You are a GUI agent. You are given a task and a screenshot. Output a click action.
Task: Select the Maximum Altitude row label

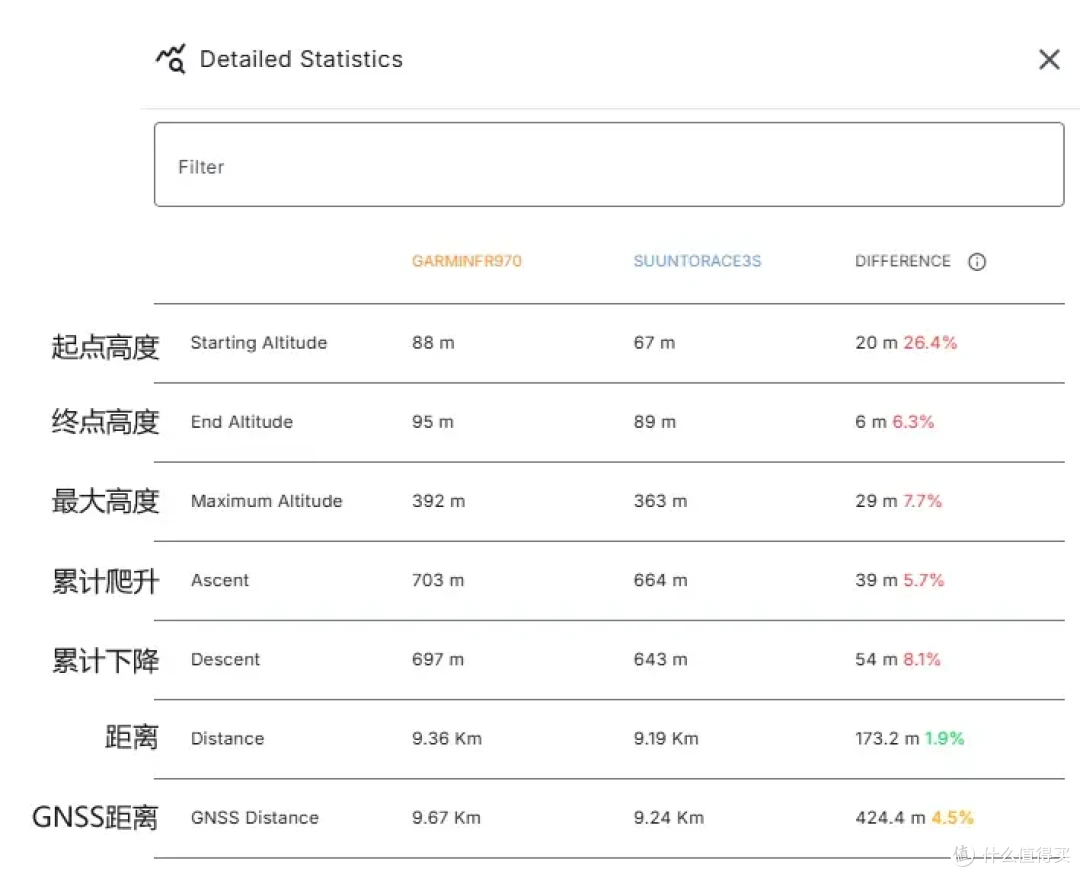[x=267, y=501]
